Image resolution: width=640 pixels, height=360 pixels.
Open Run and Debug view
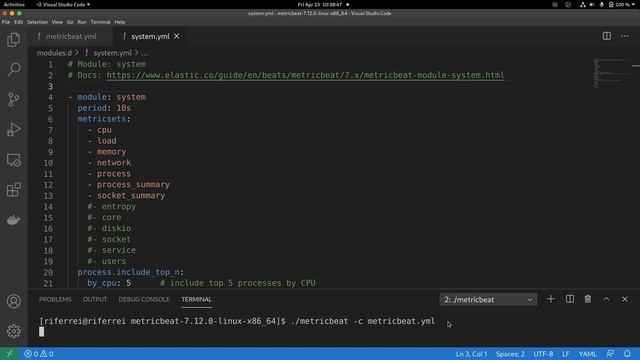[13, 129]
